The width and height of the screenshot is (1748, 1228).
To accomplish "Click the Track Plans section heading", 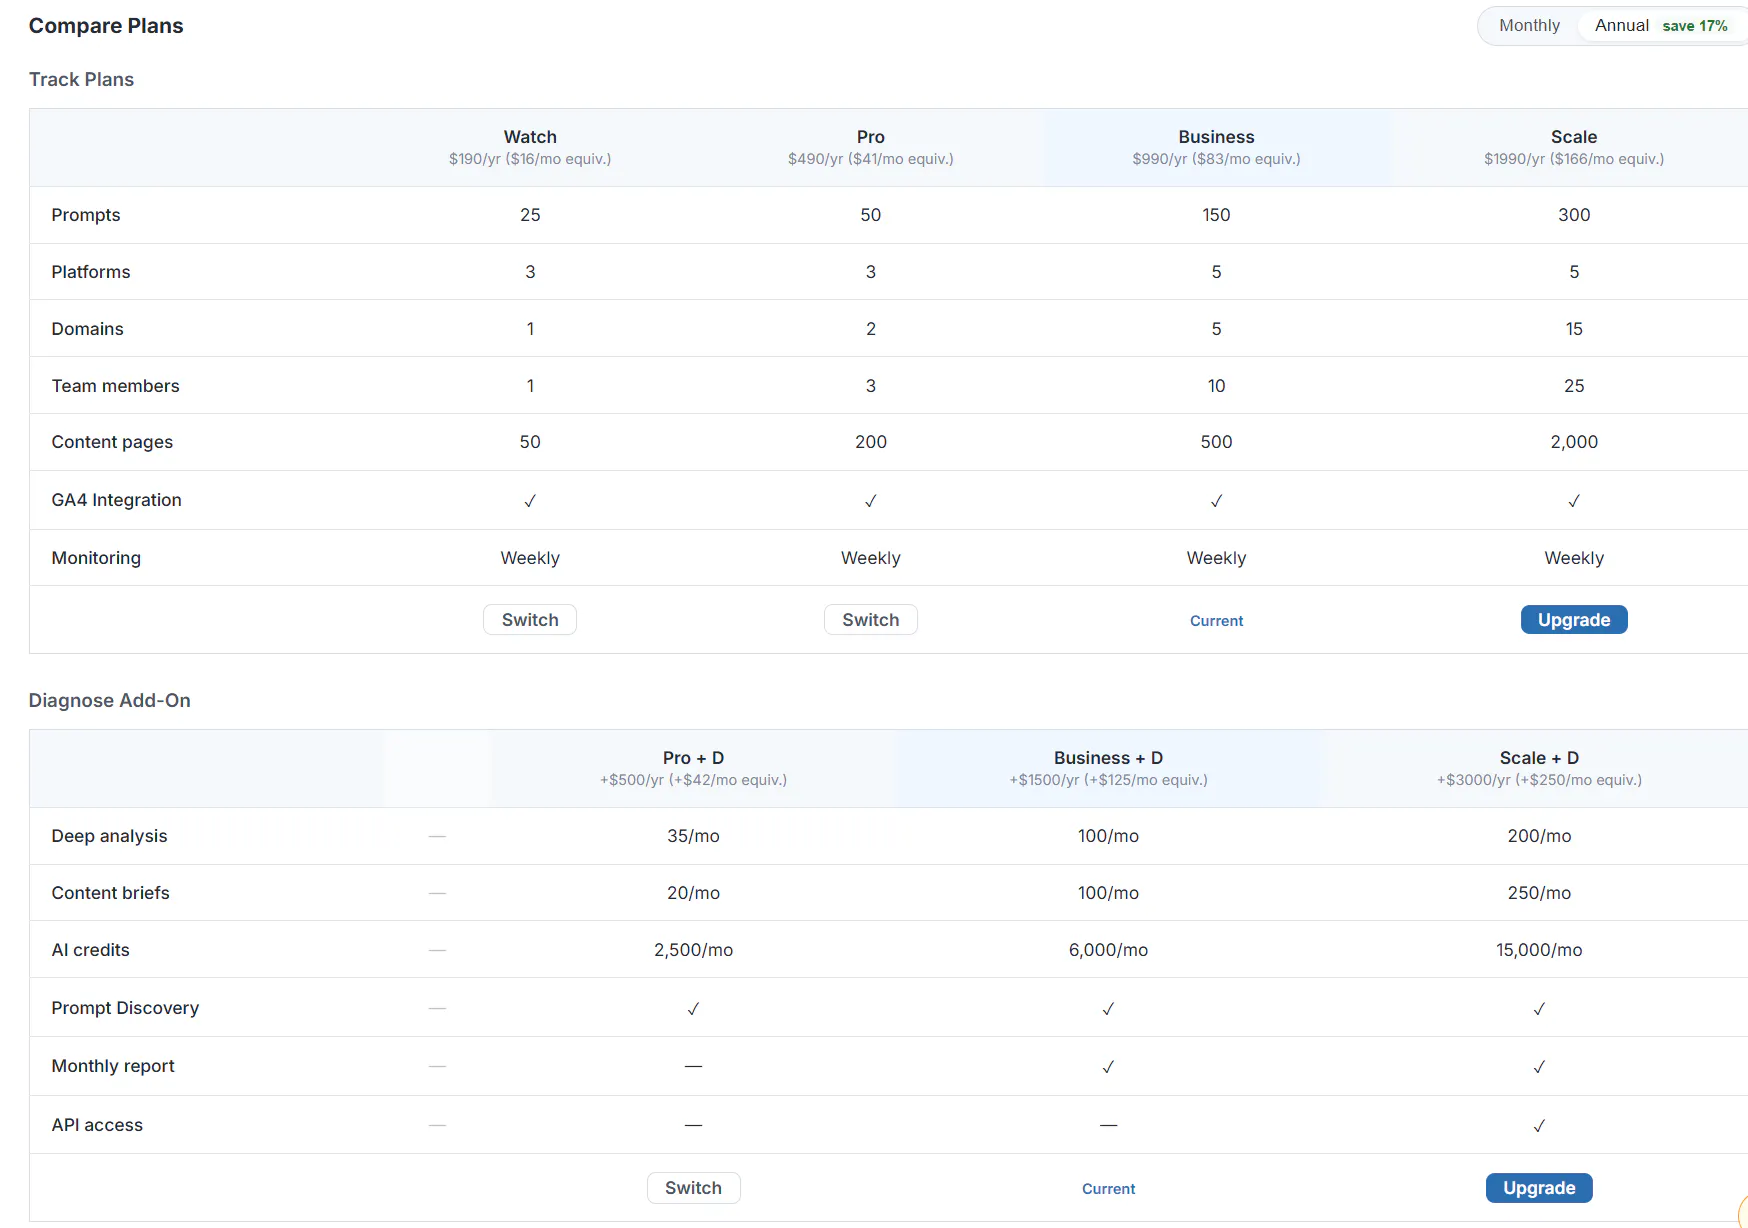I will pos(81,80).
